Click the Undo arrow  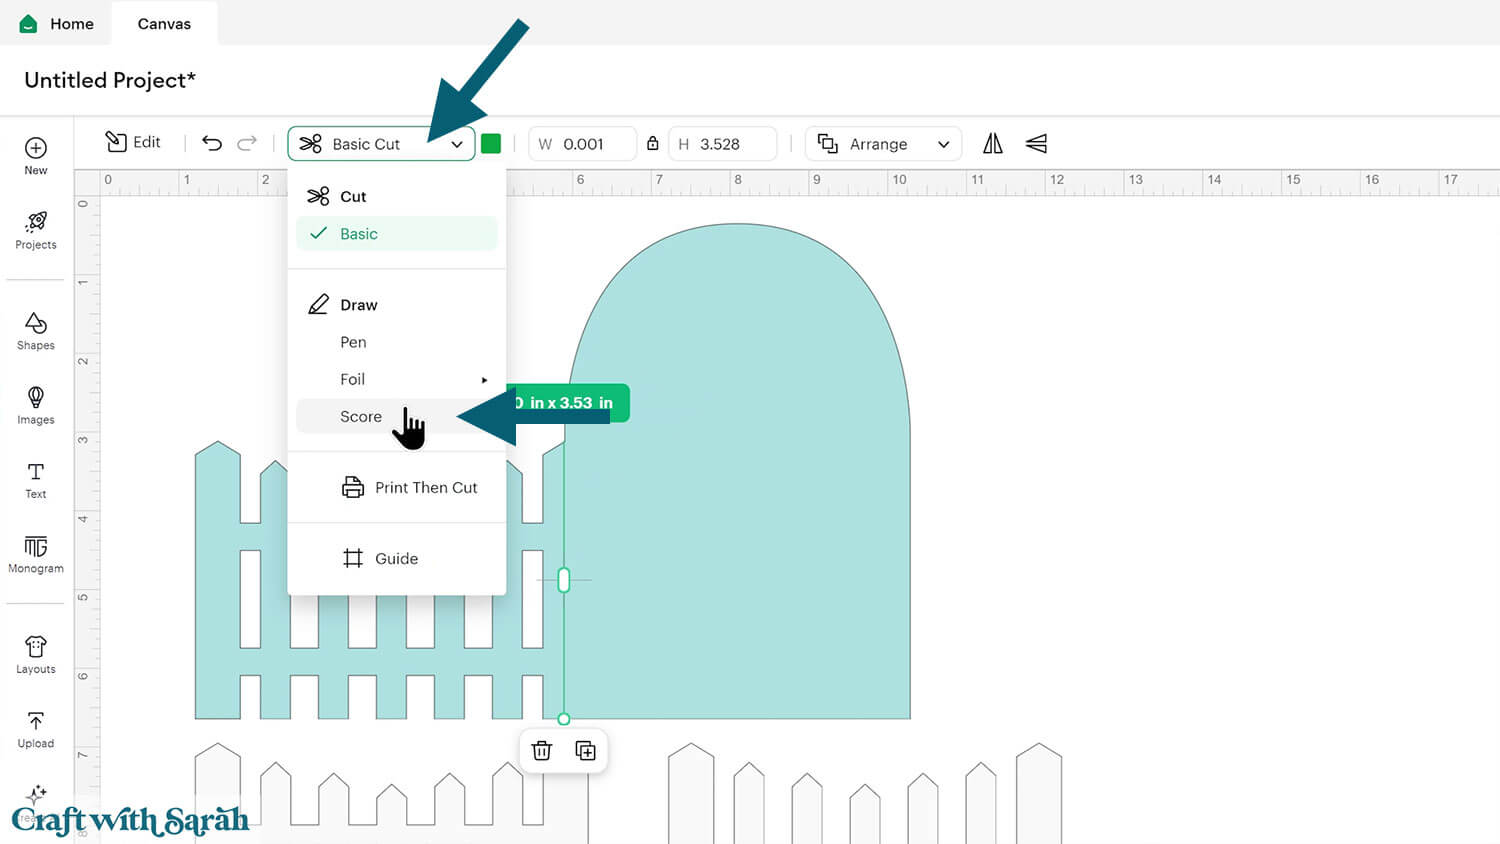click(212, 143)
